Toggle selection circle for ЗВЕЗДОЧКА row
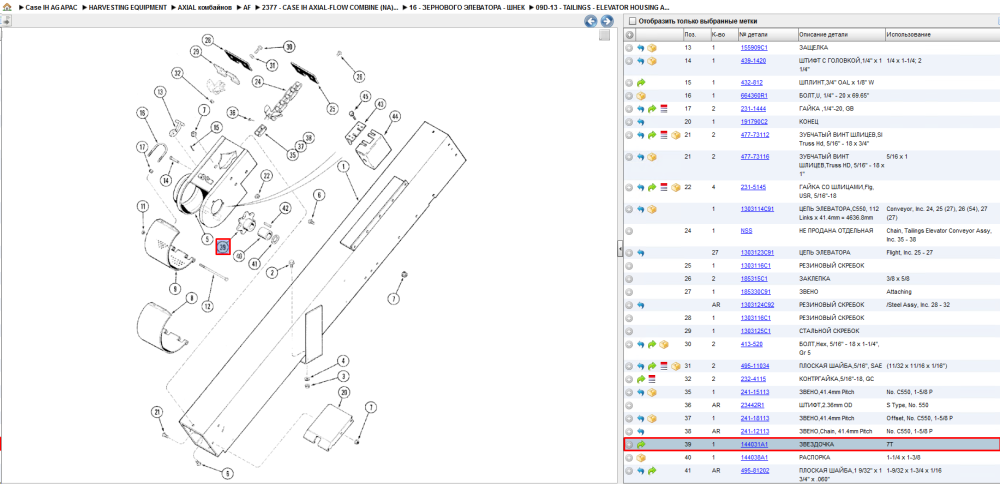 coord(629,444)
